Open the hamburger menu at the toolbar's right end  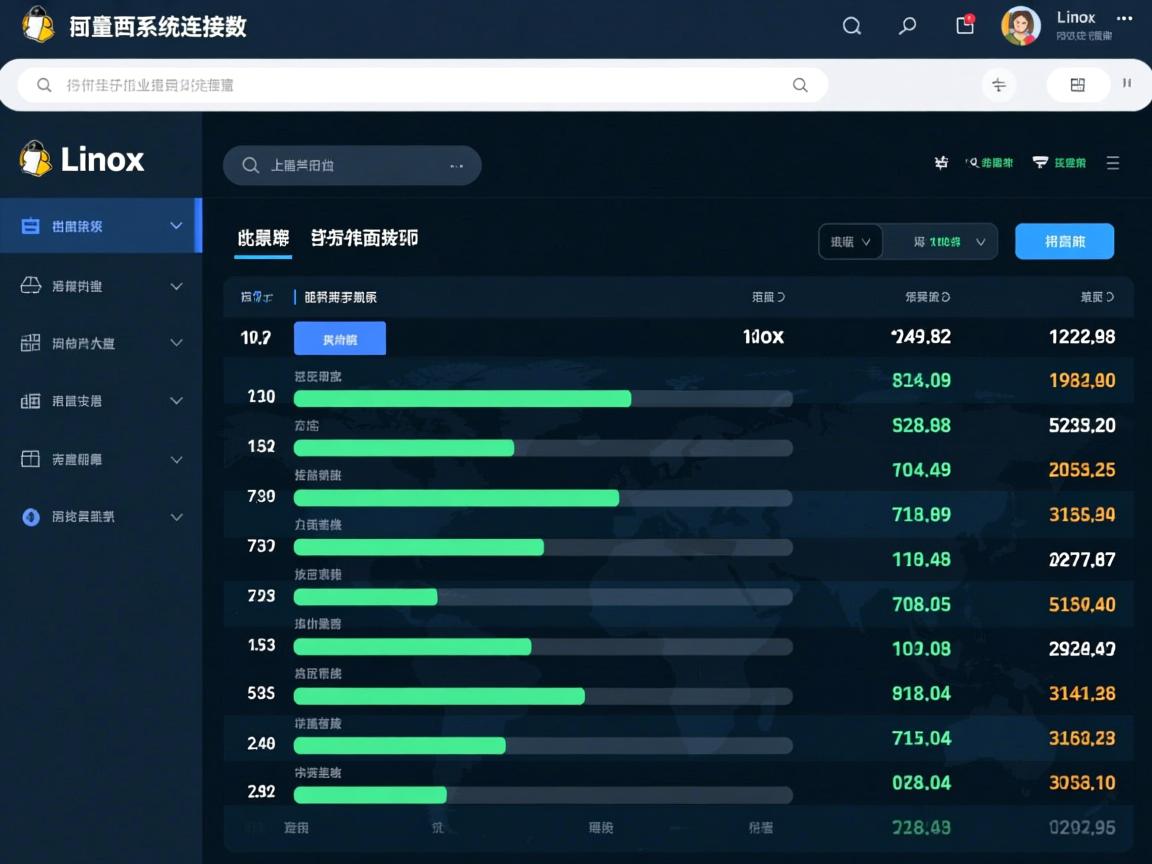pyautogui.click(x=1113, y=164)
